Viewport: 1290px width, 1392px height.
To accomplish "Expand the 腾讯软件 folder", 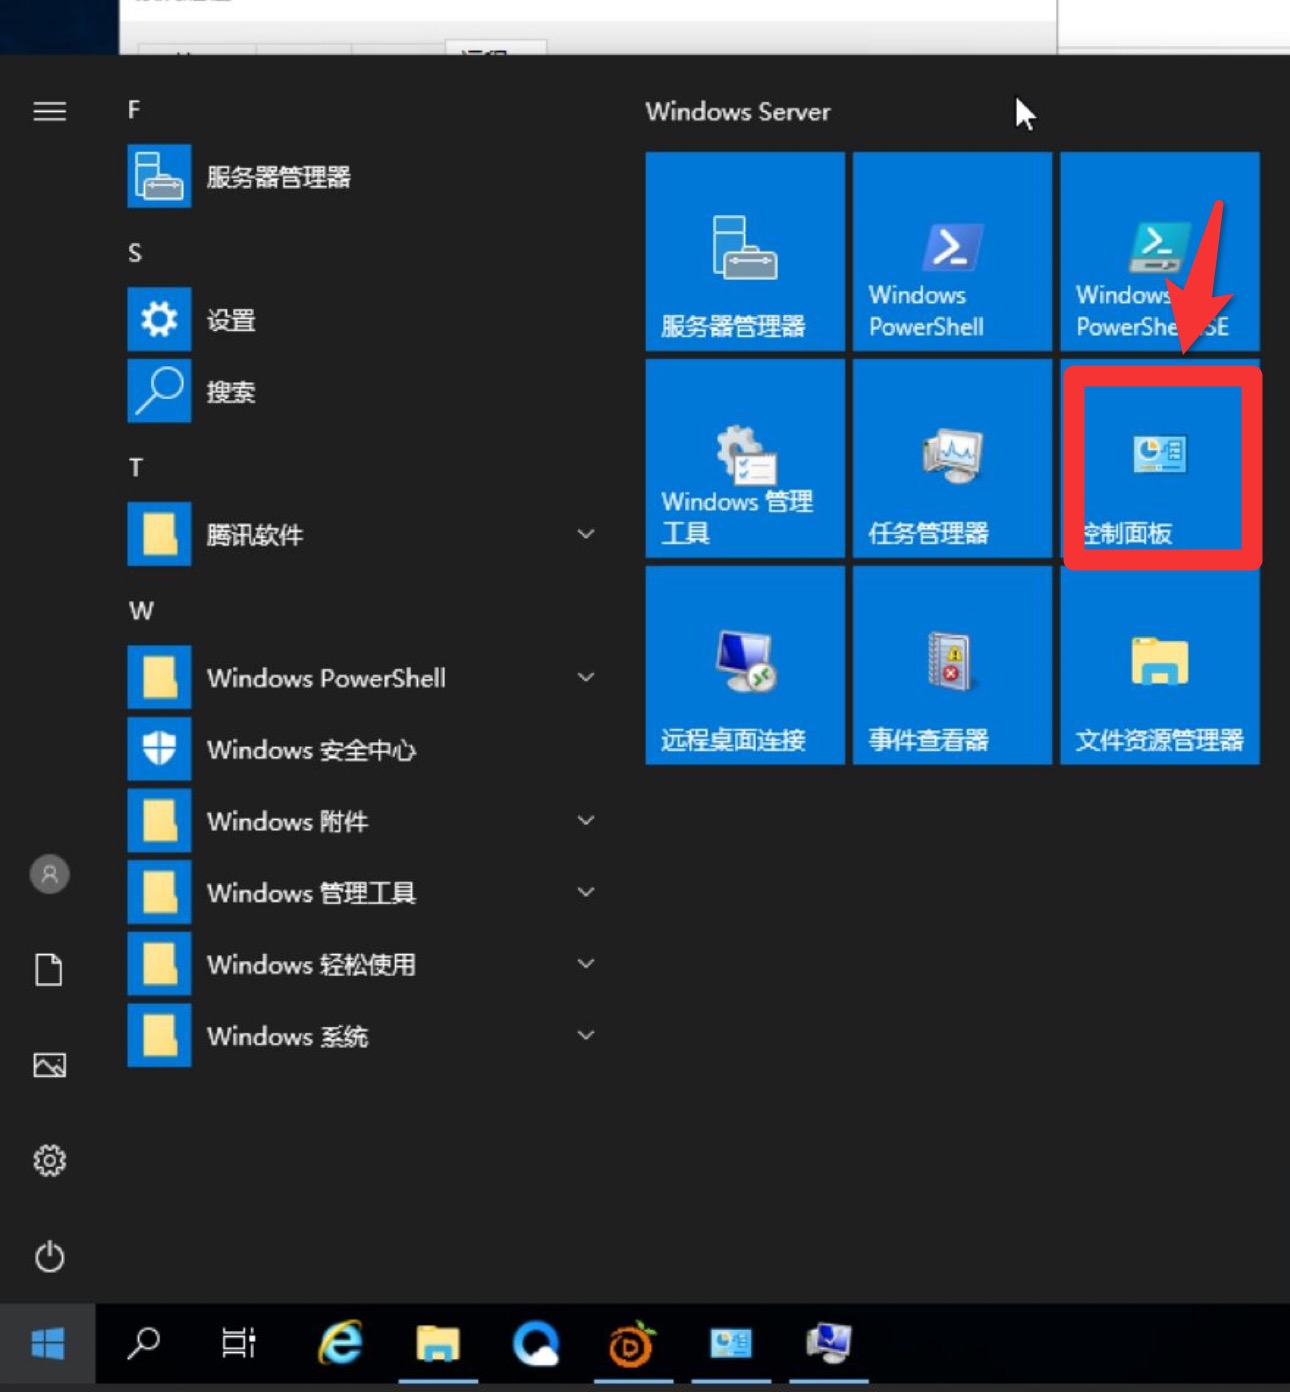I will 365,534.
